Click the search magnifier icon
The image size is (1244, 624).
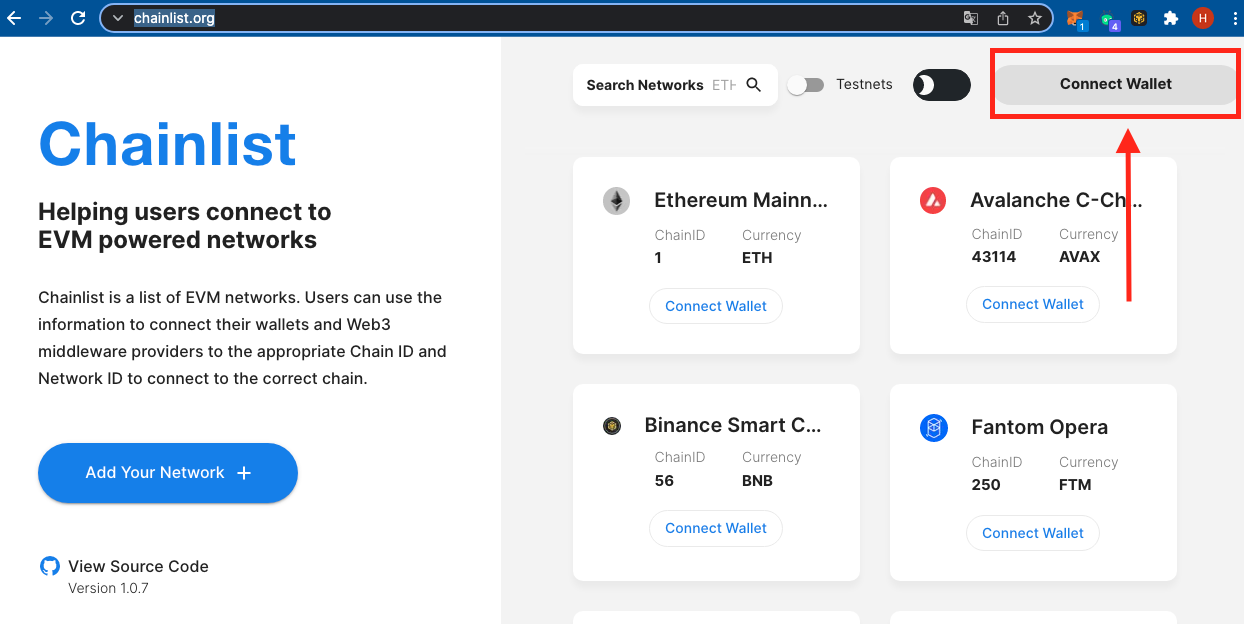754,85
